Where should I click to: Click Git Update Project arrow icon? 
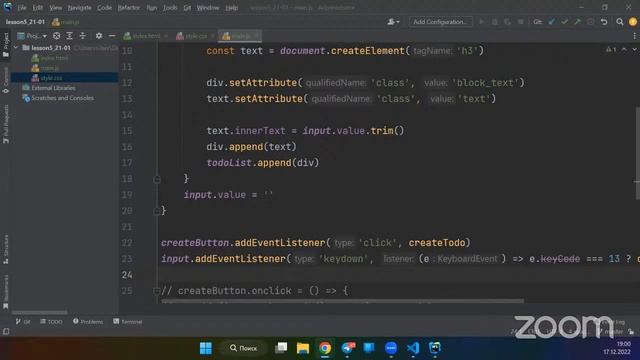pos(551,22)
